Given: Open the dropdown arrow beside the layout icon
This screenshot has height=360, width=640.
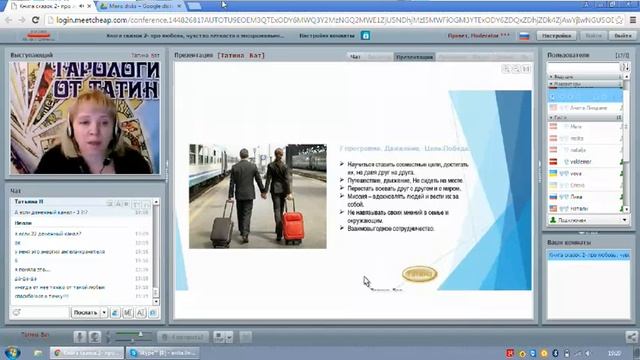Looking at the screenshot, I should [229, 337].
